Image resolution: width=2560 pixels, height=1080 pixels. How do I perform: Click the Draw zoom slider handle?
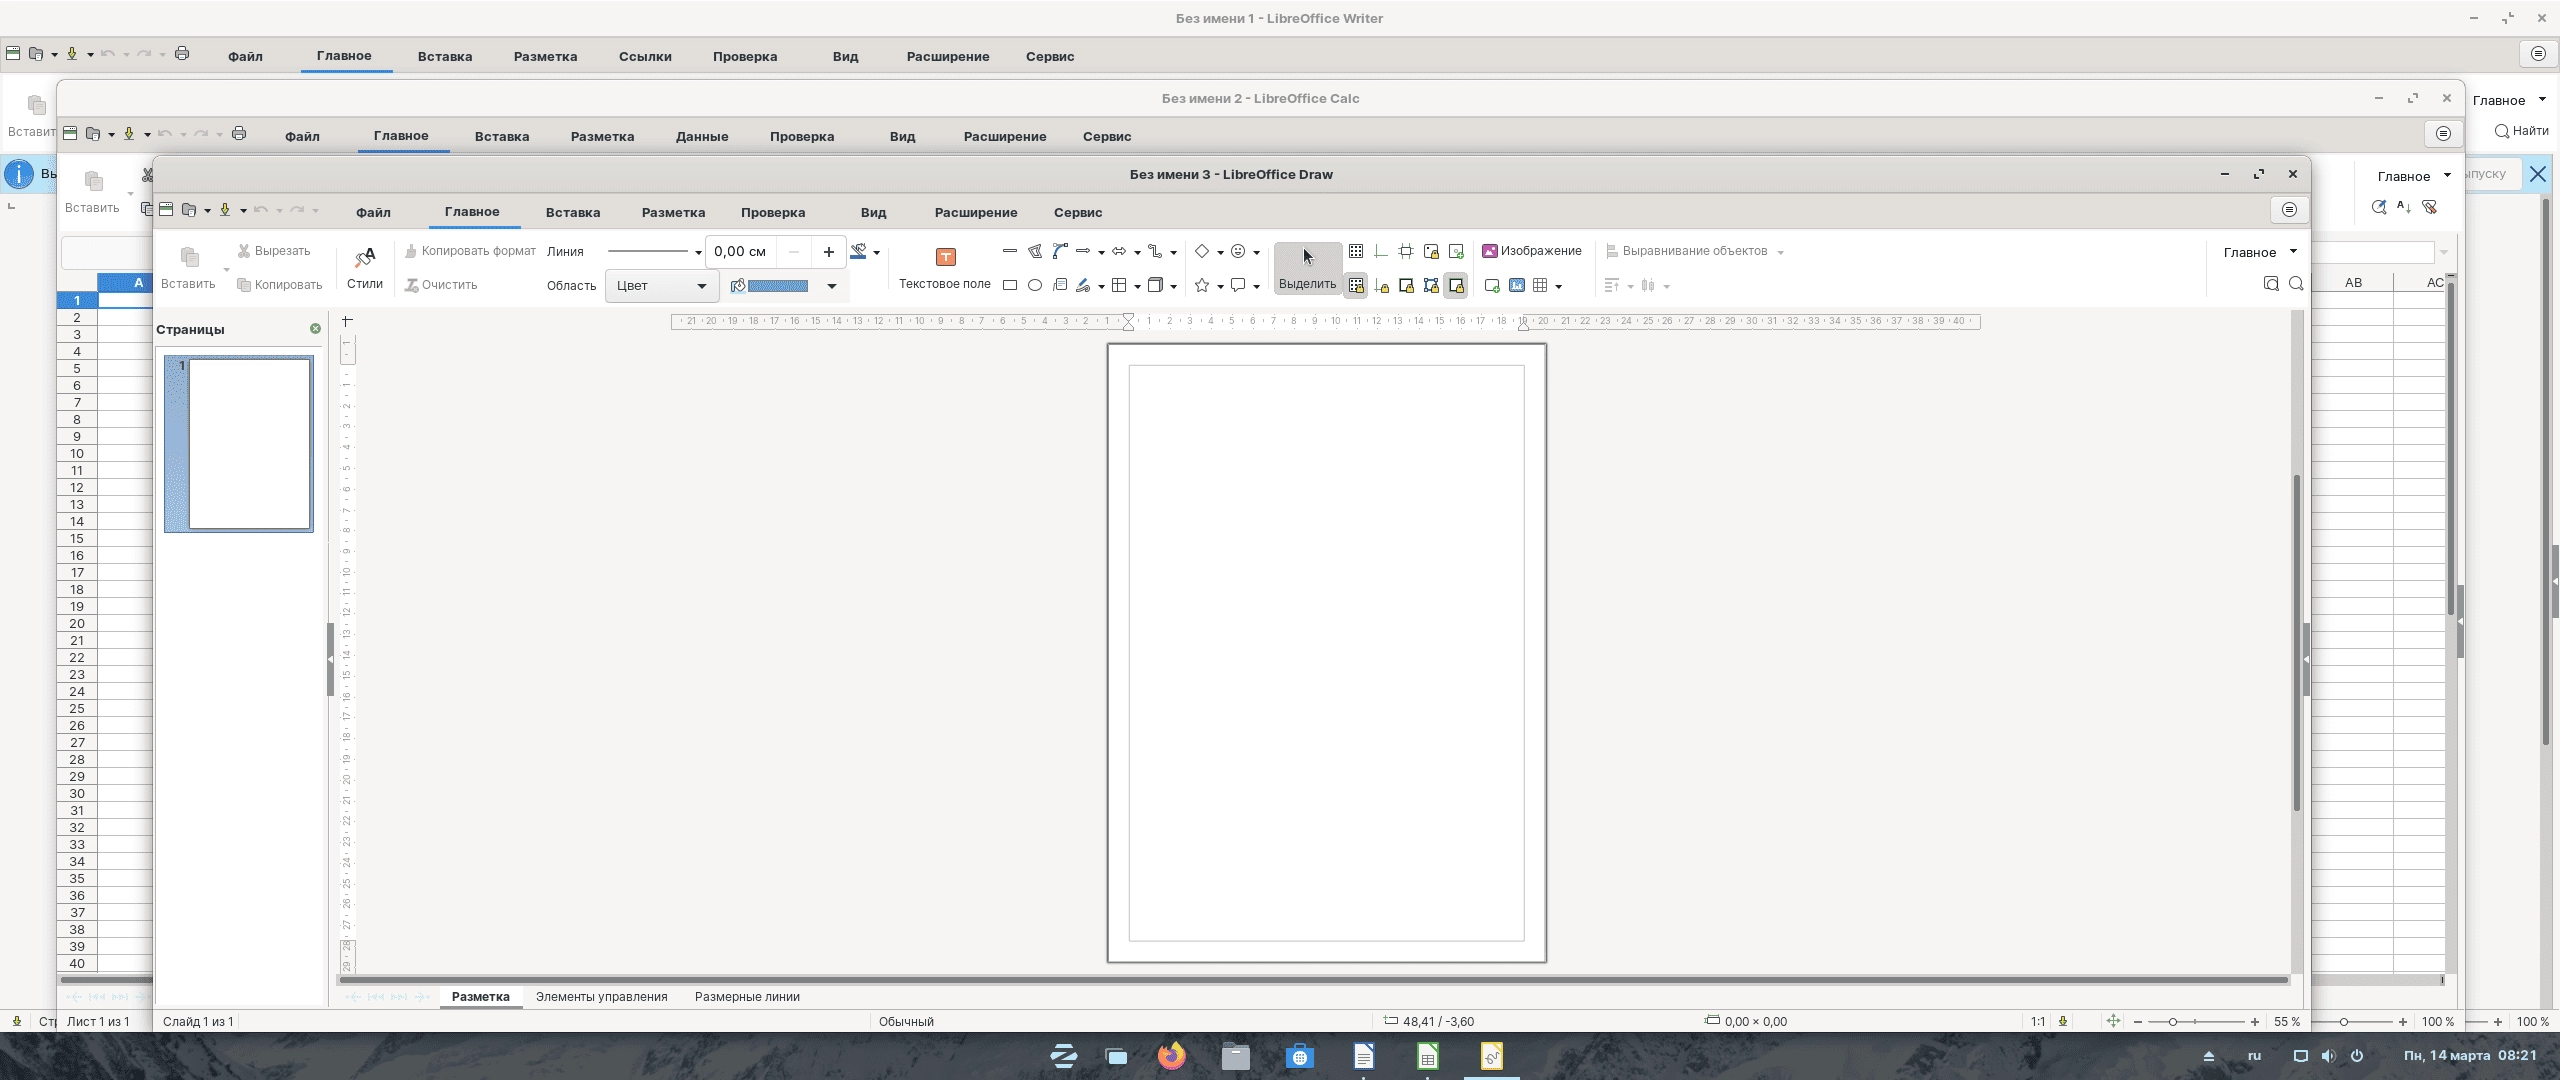click(2172, 1022)
